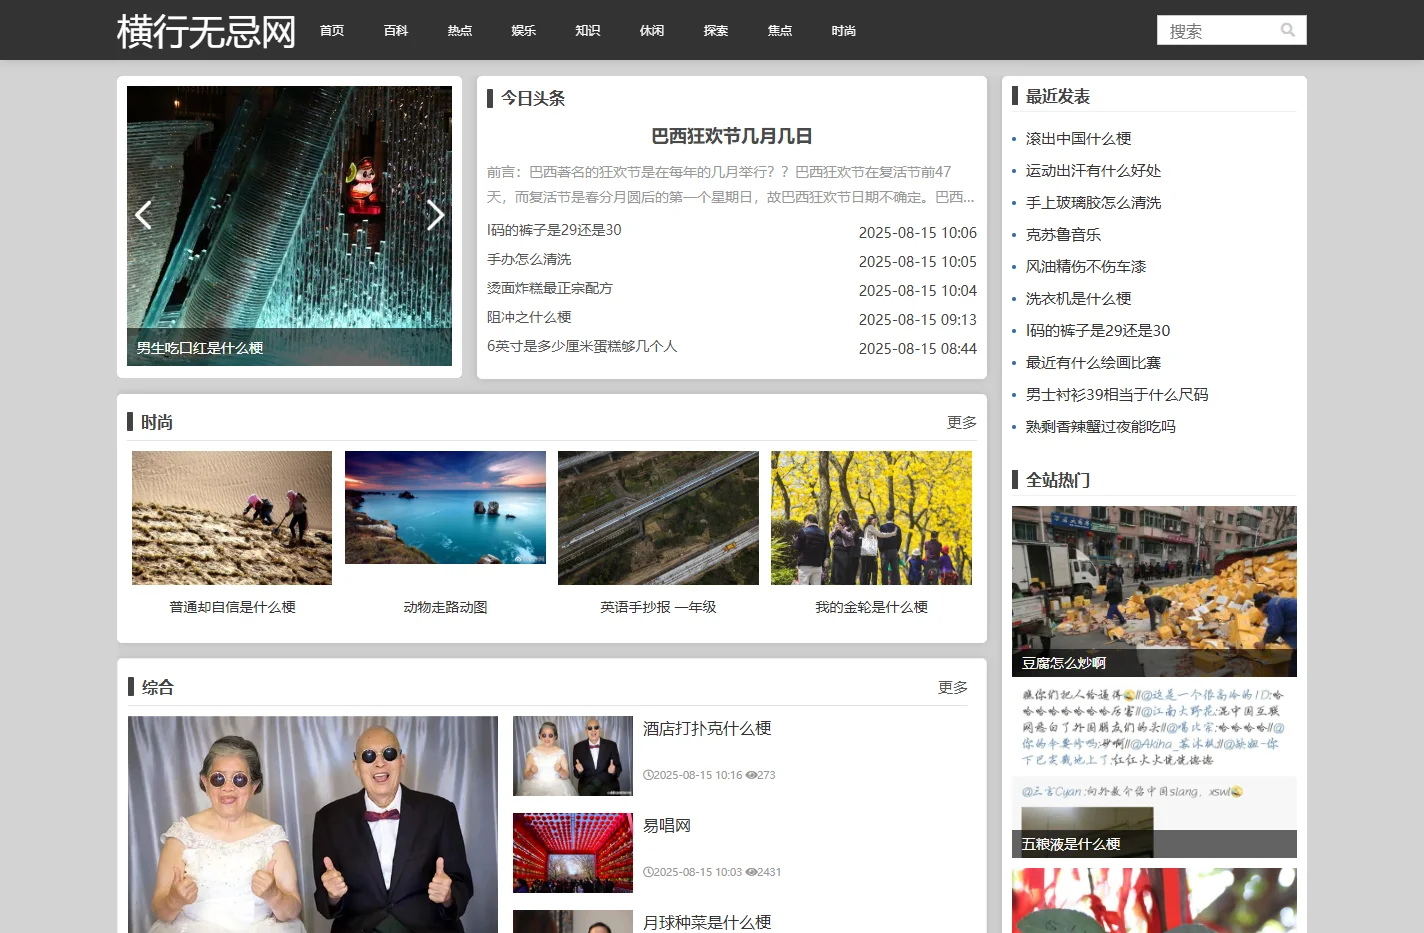The height and width of the screenshot is (933, 1424).
Task: Click title 普通却自信是什么梗
Action: click(x=232, y=607)
